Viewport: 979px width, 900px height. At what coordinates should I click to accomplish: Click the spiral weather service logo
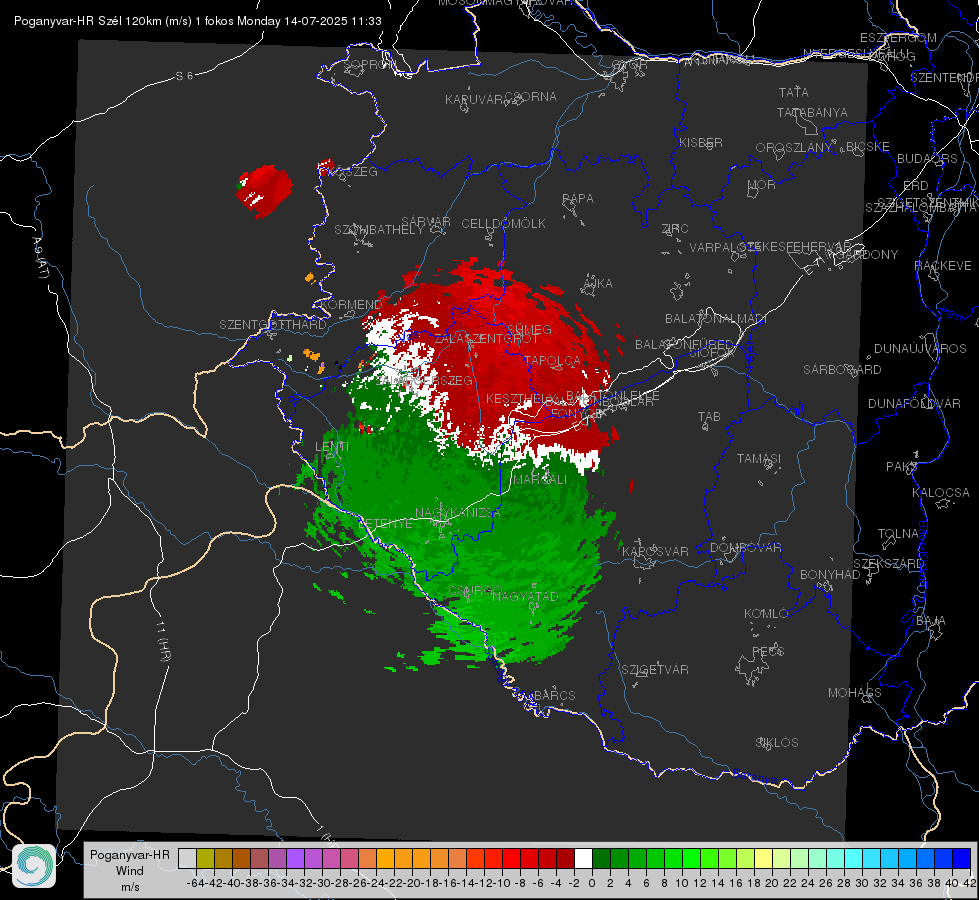[x=34, y=866]
